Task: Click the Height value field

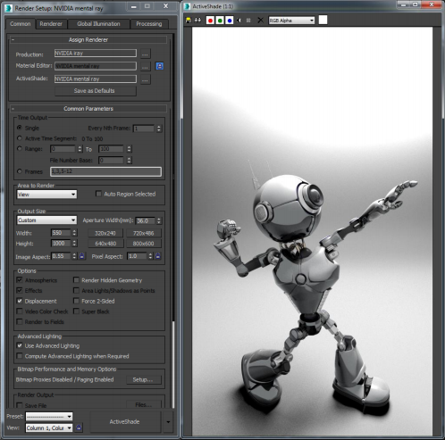Action: tap(61, 243)
